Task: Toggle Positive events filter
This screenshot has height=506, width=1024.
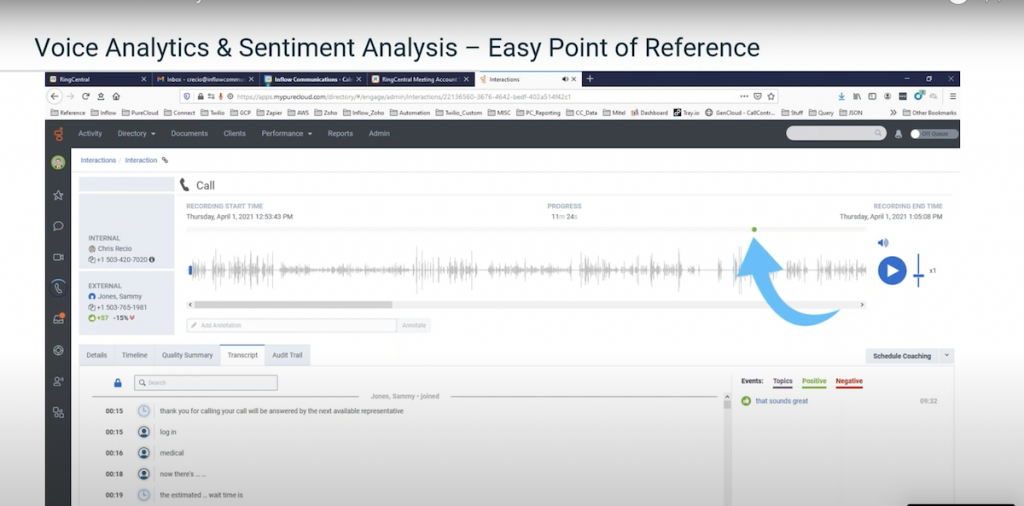Action: coord(815,381)
